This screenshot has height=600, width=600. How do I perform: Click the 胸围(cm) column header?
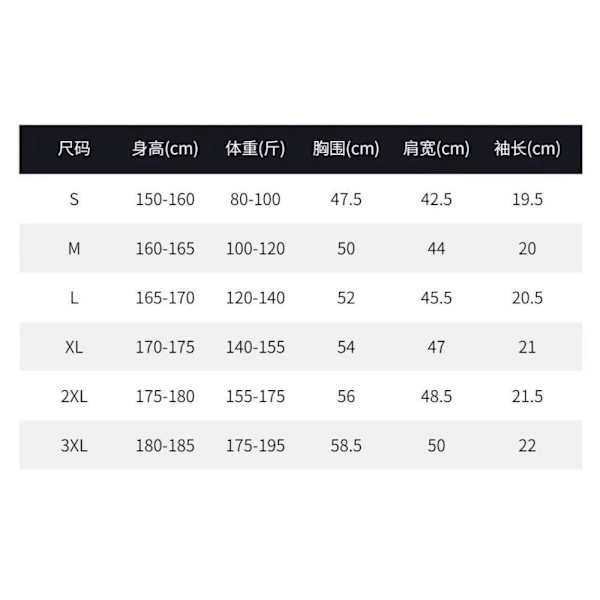[346, 149]
